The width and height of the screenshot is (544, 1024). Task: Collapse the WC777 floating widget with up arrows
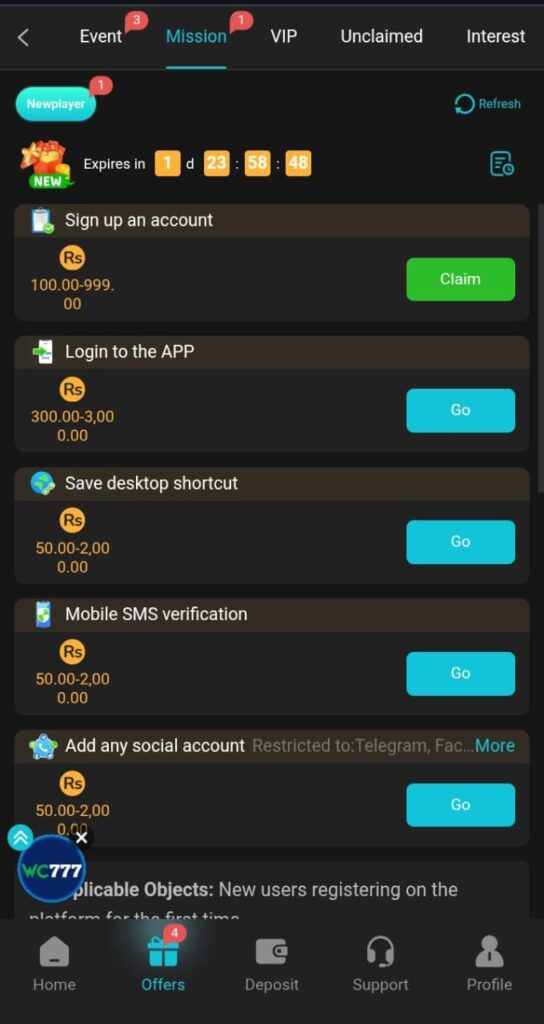pyautogui.click(x=20, y=838)
